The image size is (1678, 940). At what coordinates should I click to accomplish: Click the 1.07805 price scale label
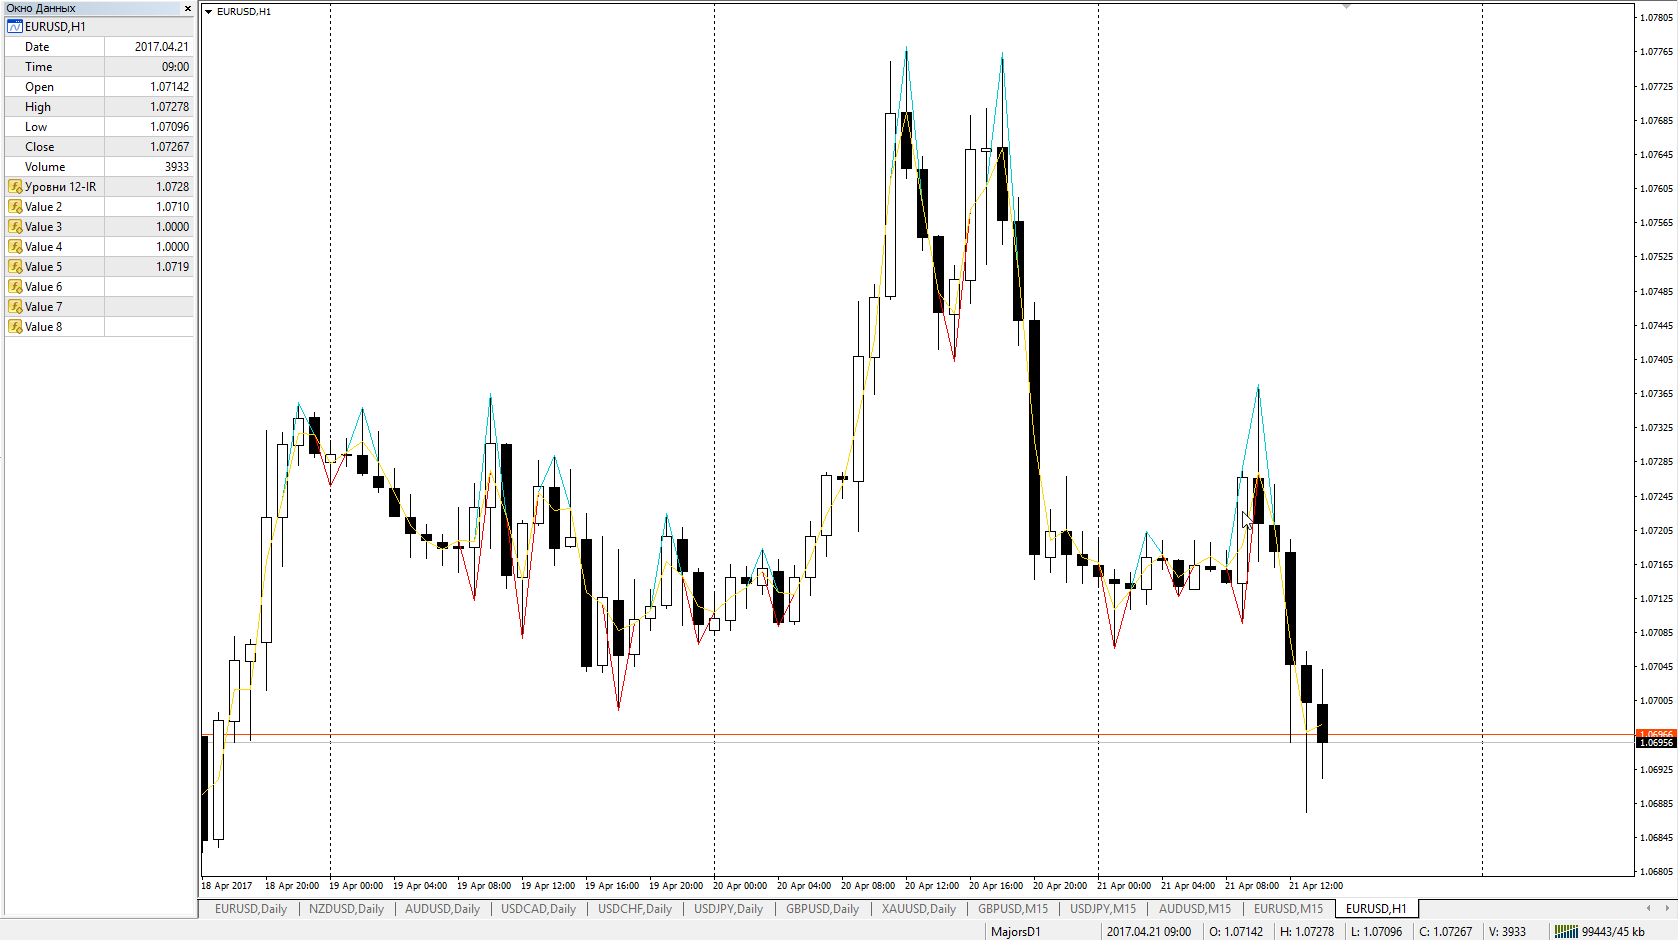click(1657, 18)
